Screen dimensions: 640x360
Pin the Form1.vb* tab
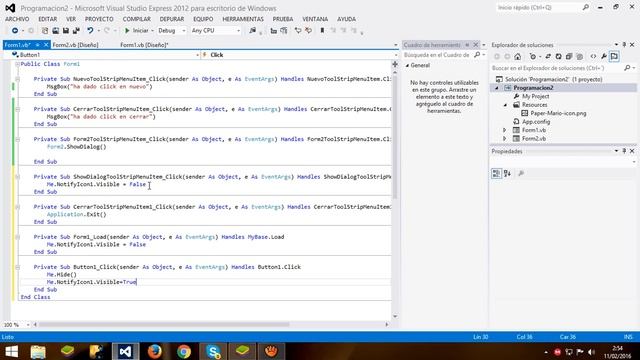click(37, 45)
